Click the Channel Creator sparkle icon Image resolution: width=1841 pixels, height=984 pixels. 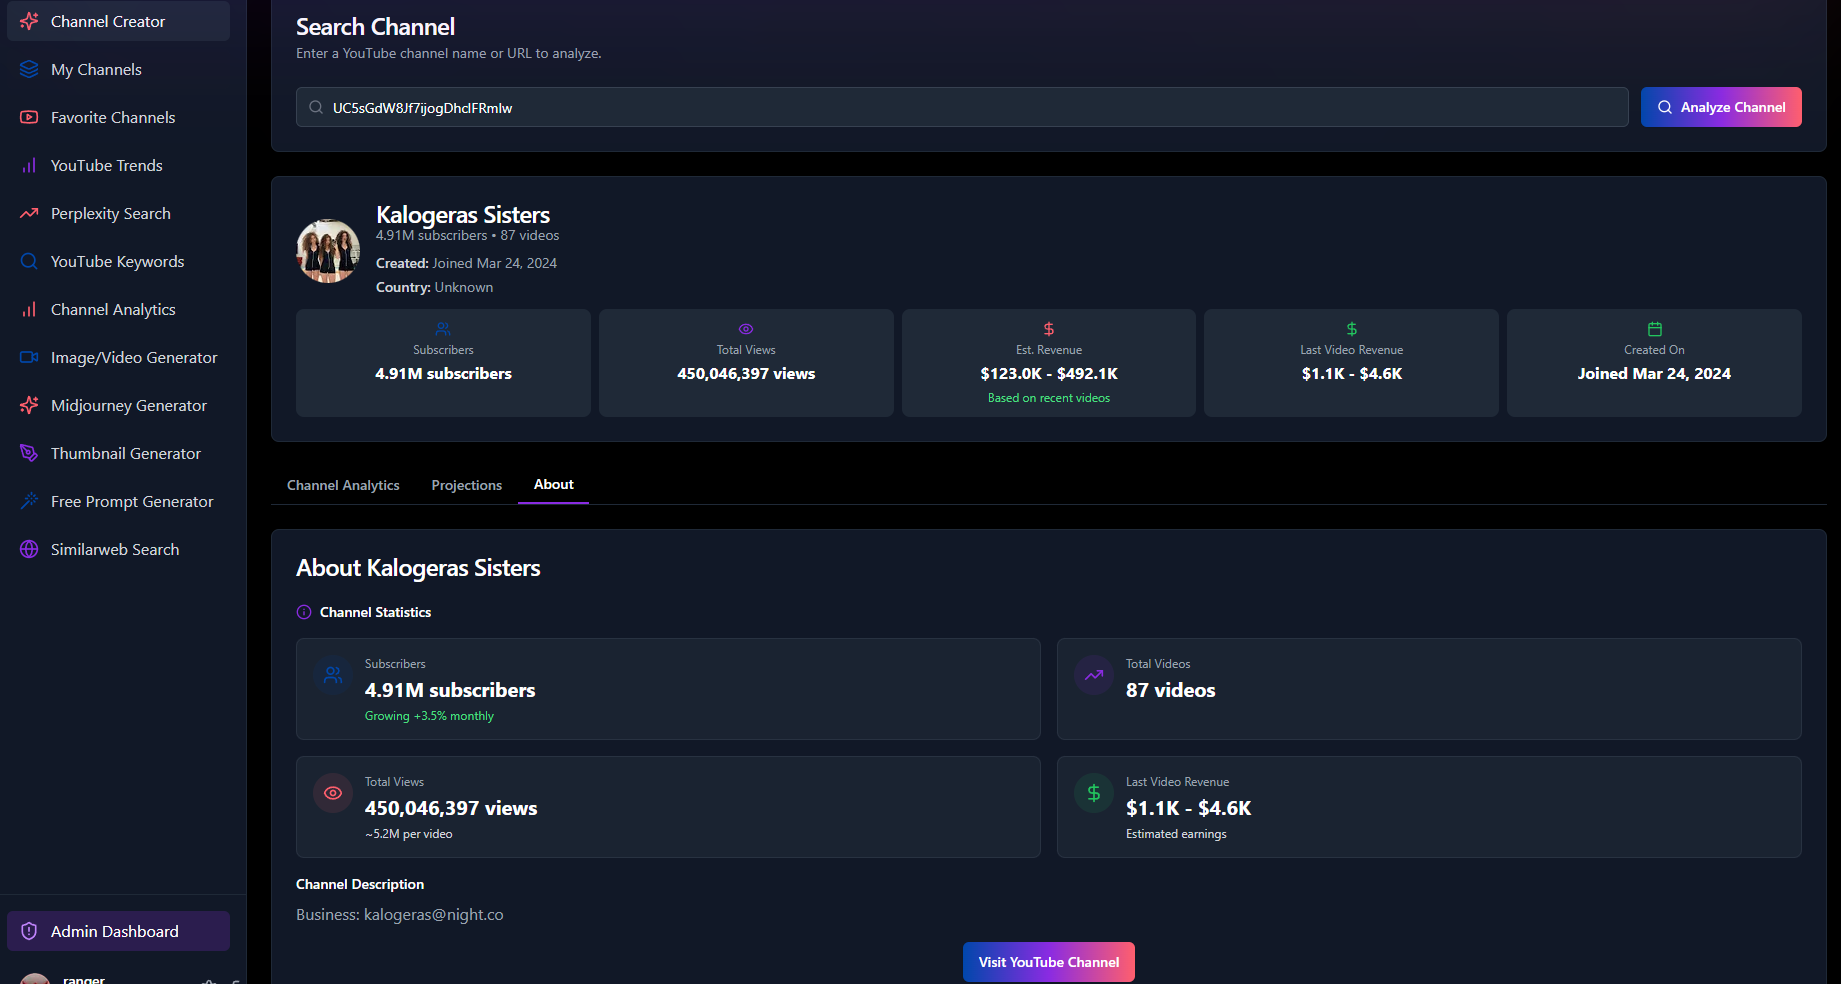[x=29, y=21]
